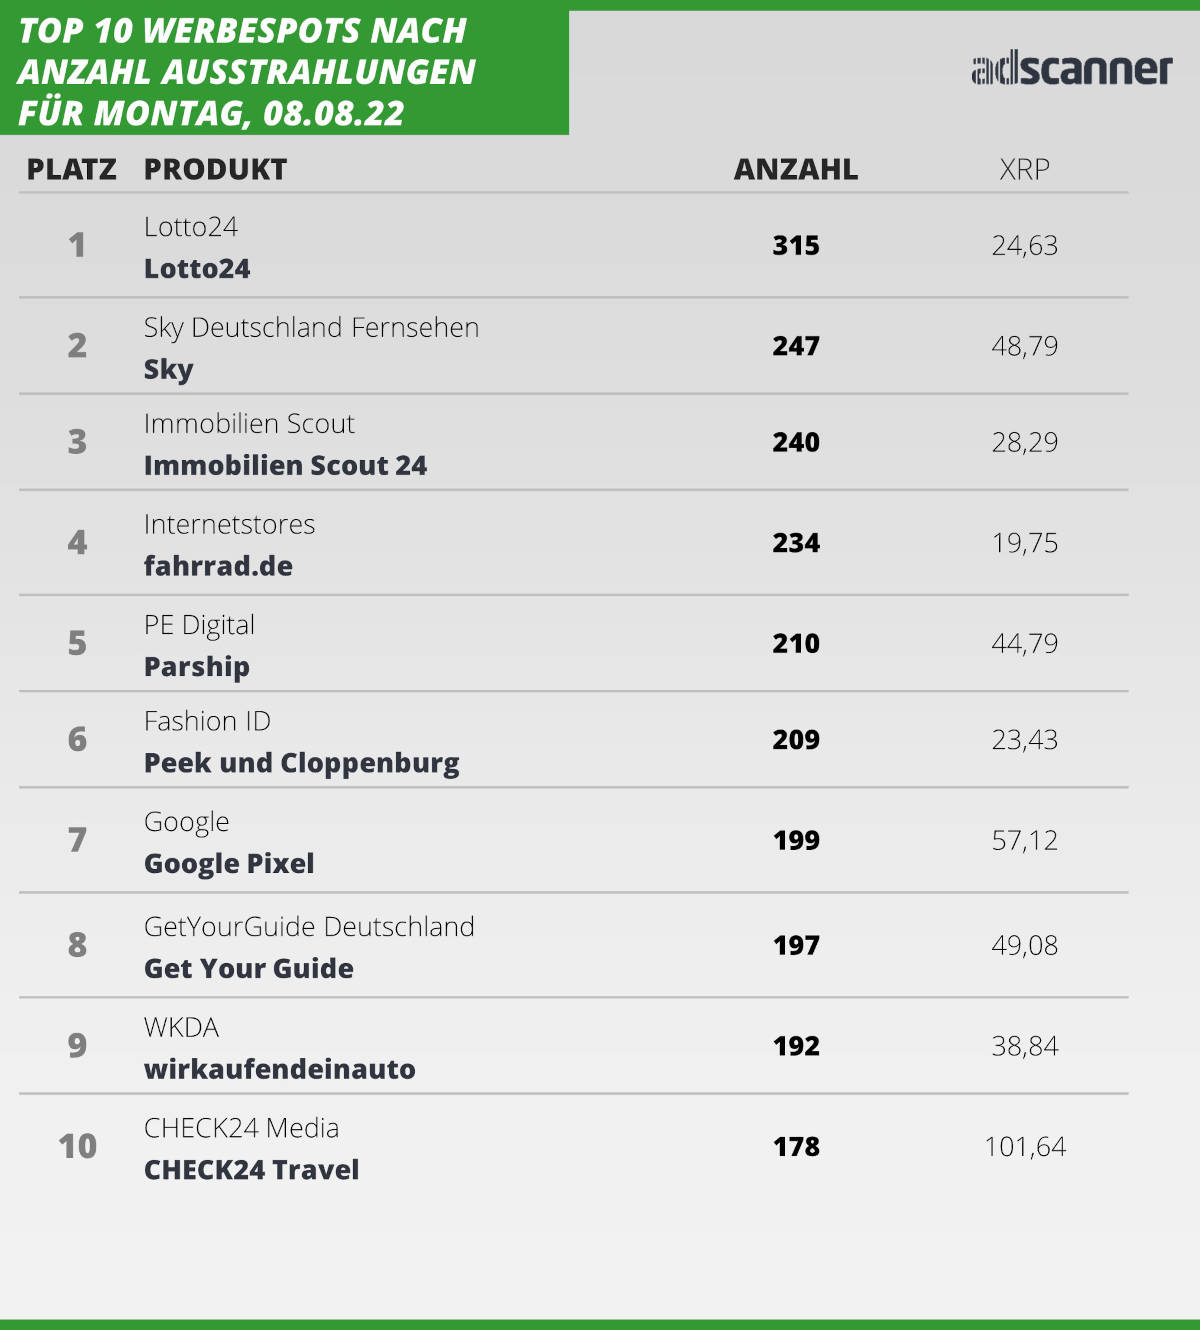The height and width of the screenshot is (1330, 1200).
Task: Click the XRP column header
Action: point(1024,169)
